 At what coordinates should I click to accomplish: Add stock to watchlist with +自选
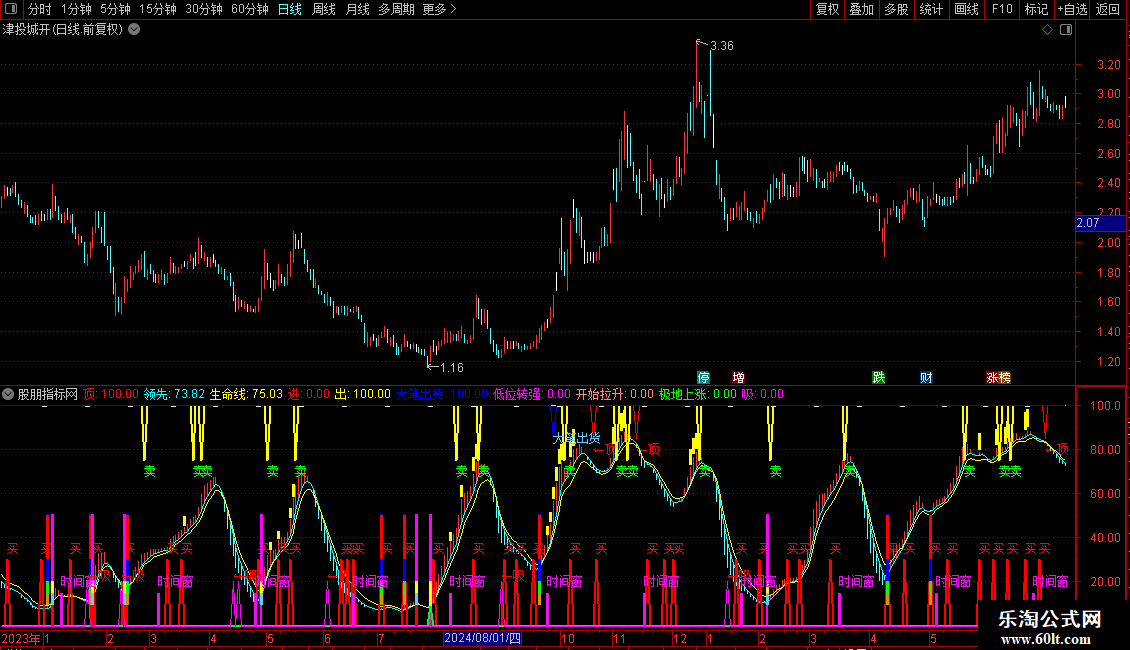1072,9
